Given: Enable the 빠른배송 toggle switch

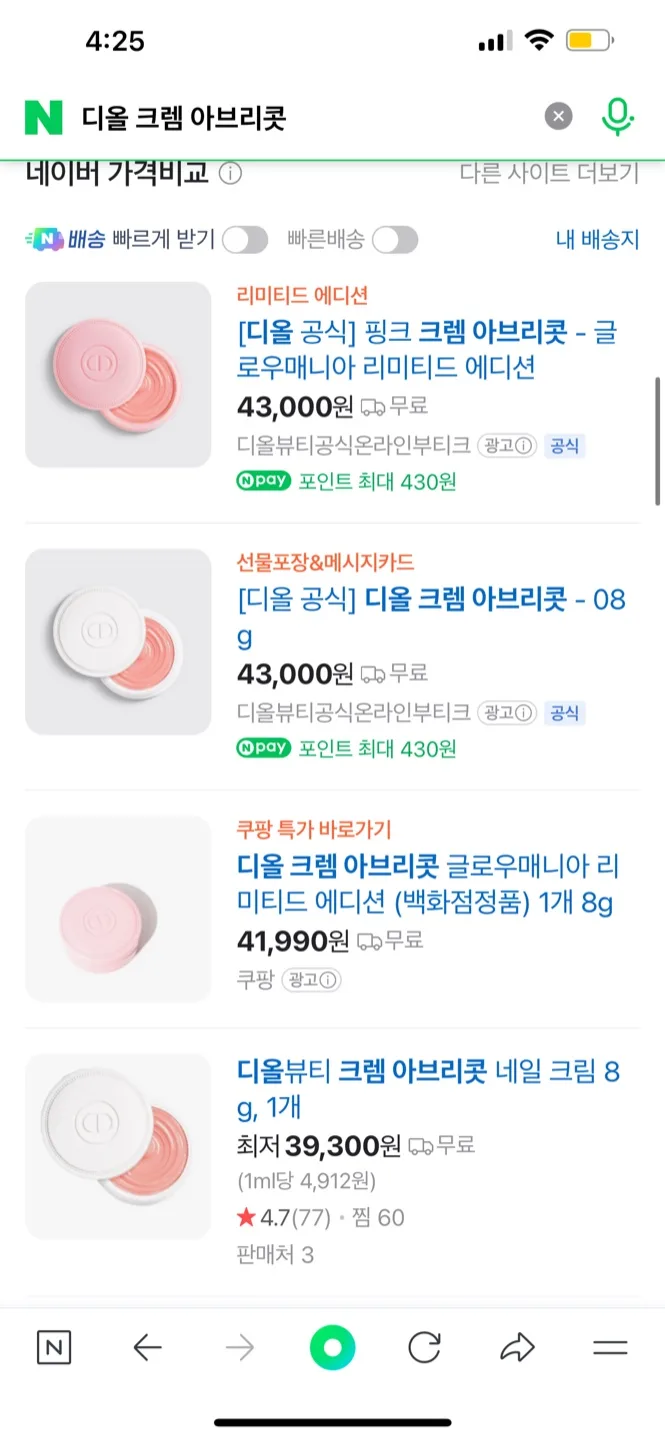Looking at the screenshot, I should 394,240.
